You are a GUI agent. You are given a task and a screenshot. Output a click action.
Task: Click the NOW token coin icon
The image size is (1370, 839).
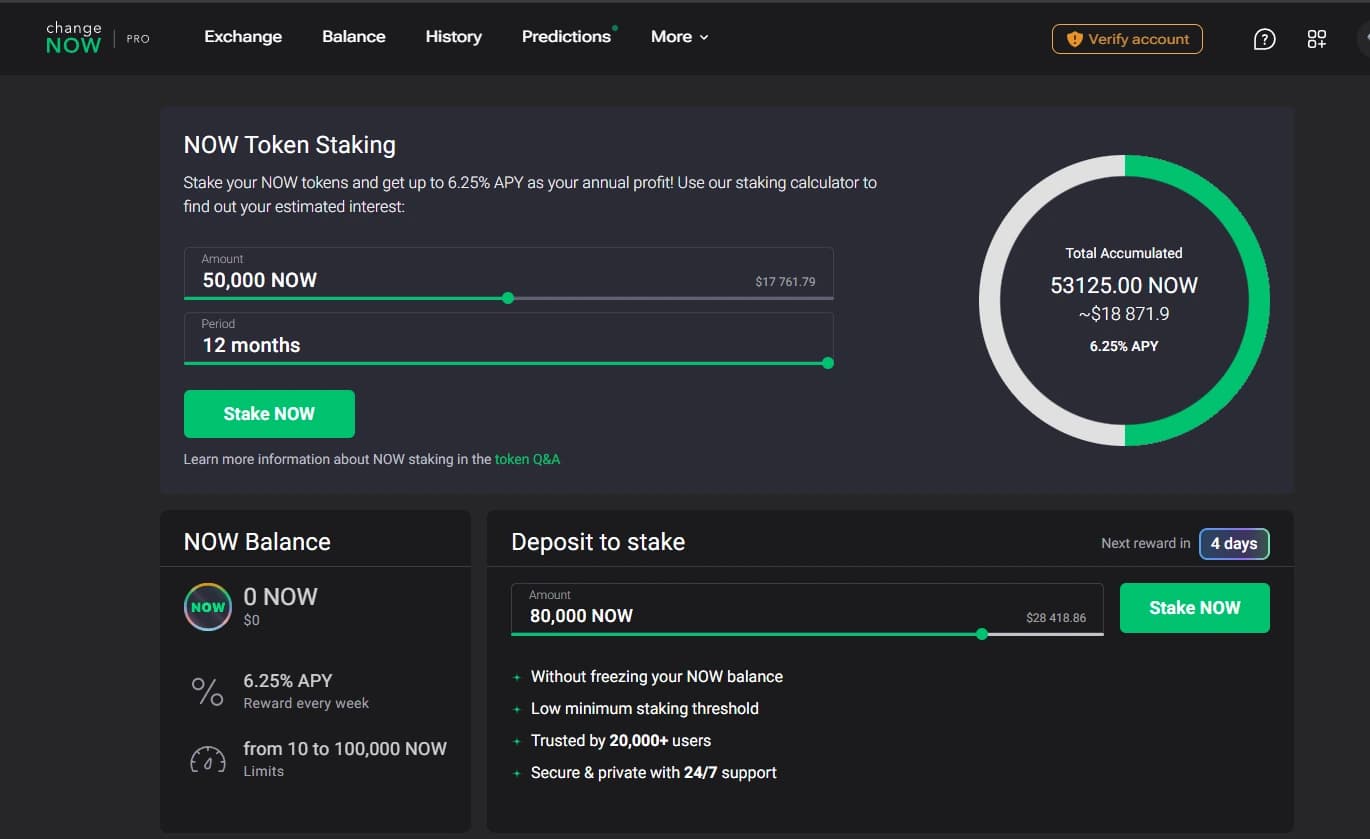pos(208,607)
